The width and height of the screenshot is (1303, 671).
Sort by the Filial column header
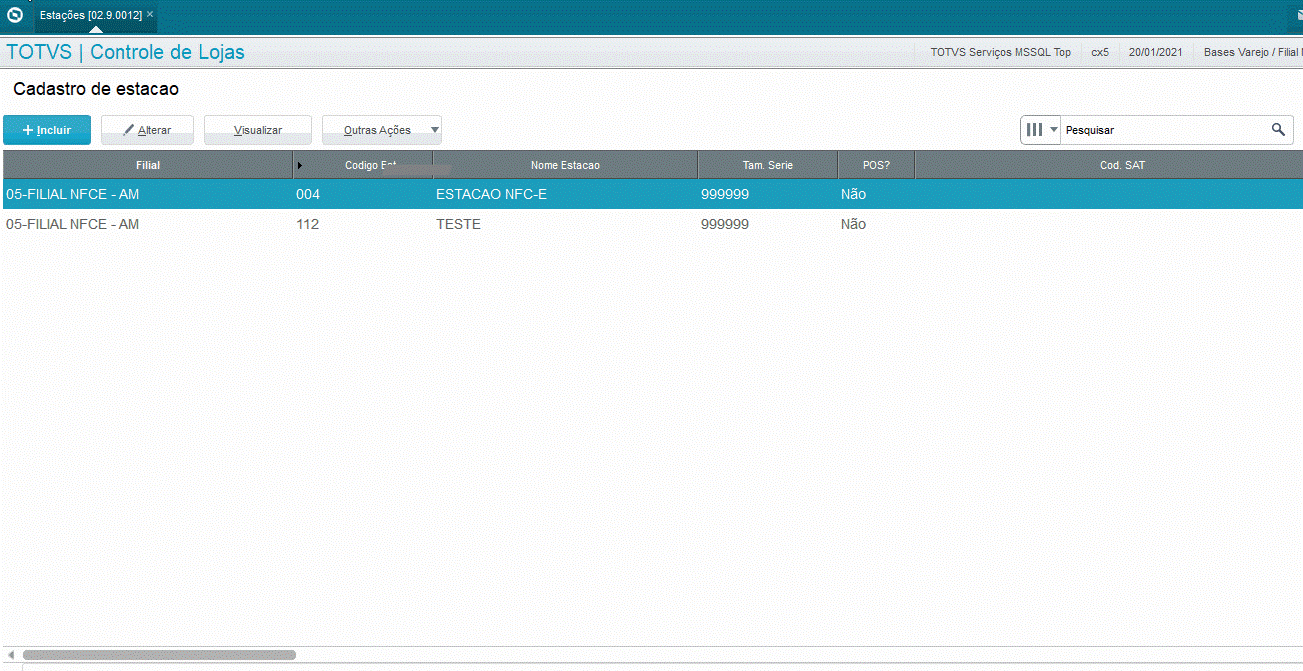coord(148,165)
